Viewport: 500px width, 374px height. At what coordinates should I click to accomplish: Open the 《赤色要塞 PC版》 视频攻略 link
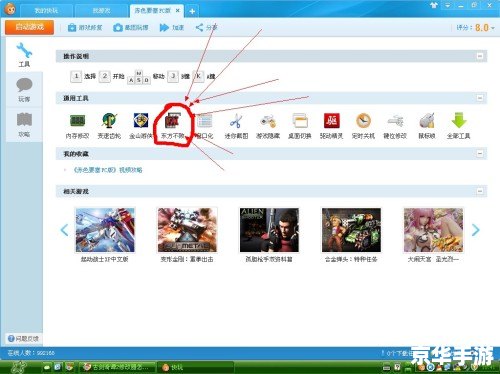[x=108, y=170]
